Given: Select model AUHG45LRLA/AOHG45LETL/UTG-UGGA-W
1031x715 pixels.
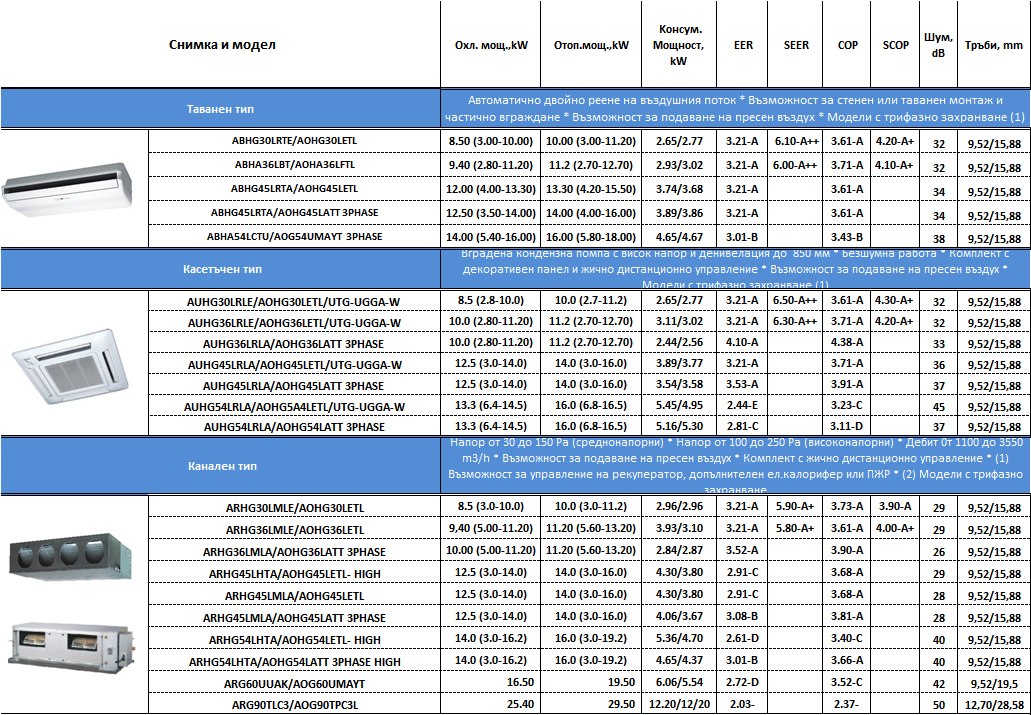Looking at the screenshot, I should pos(295,364).
